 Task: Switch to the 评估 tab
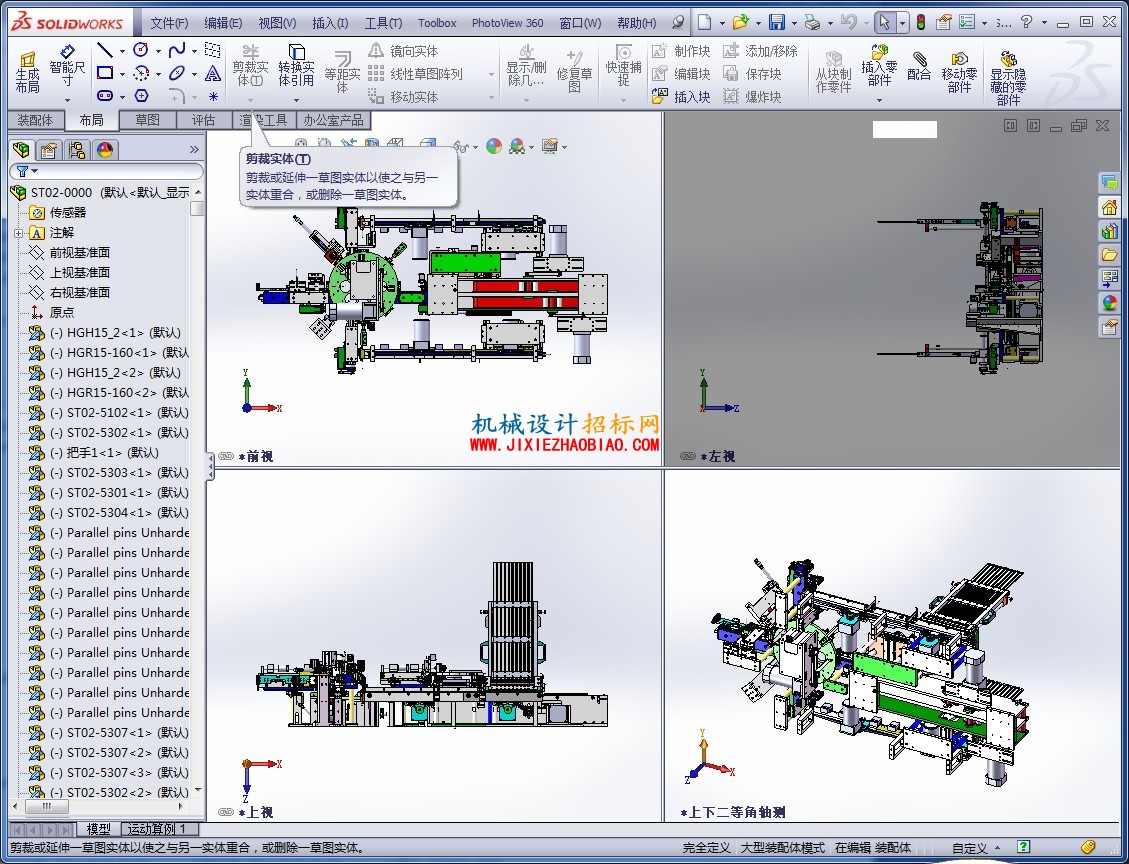point(204,120)
